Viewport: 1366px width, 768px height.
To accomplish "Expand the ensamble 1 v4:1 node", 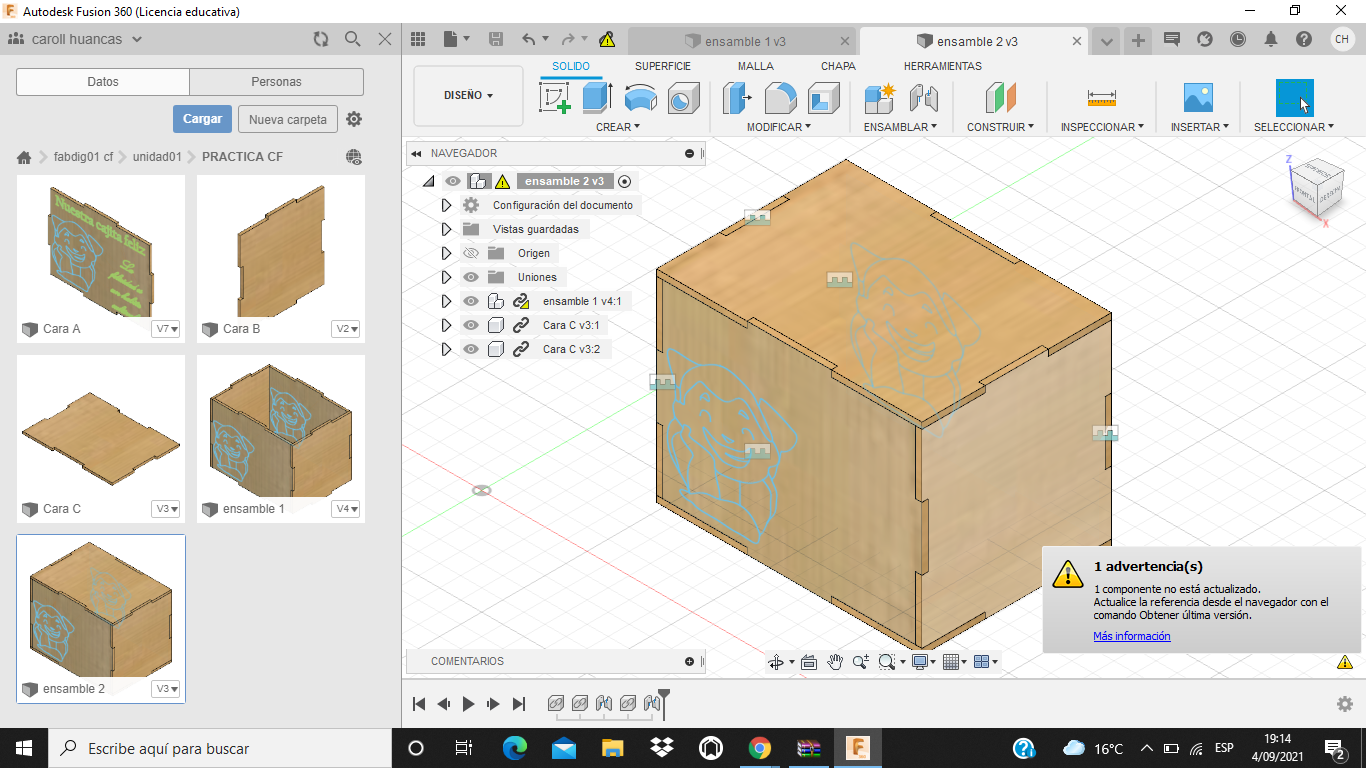I will point(447,301).
